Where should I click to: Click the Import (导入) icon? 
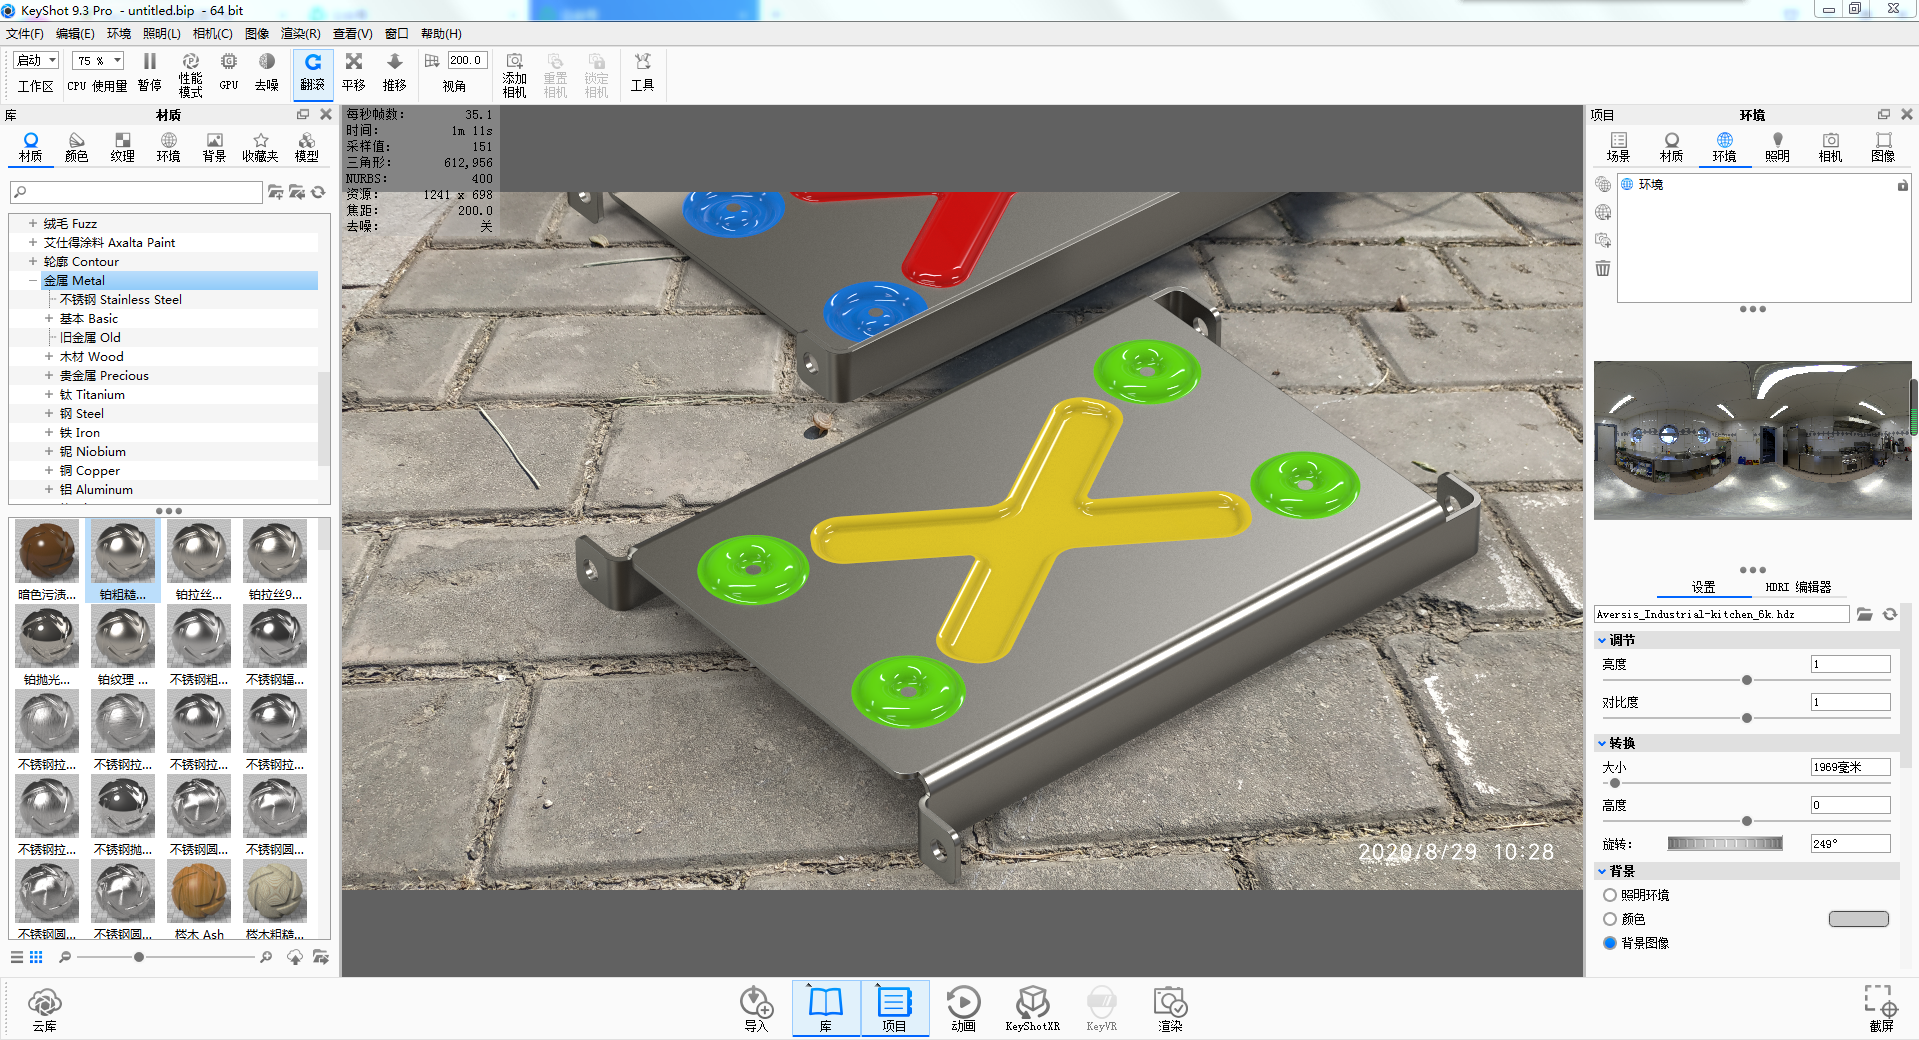click(x=756, y=1008)
